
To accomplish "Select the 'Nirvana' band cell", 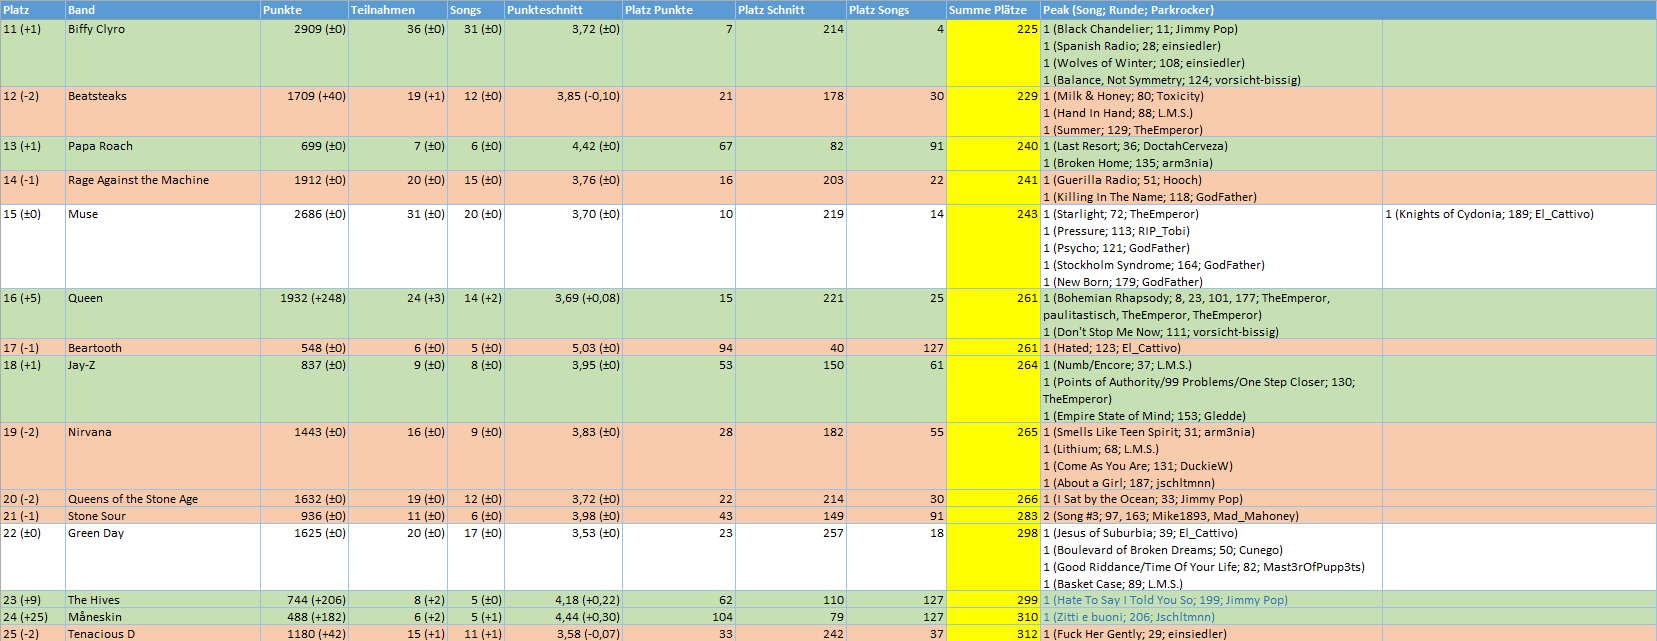I will 163,457.
